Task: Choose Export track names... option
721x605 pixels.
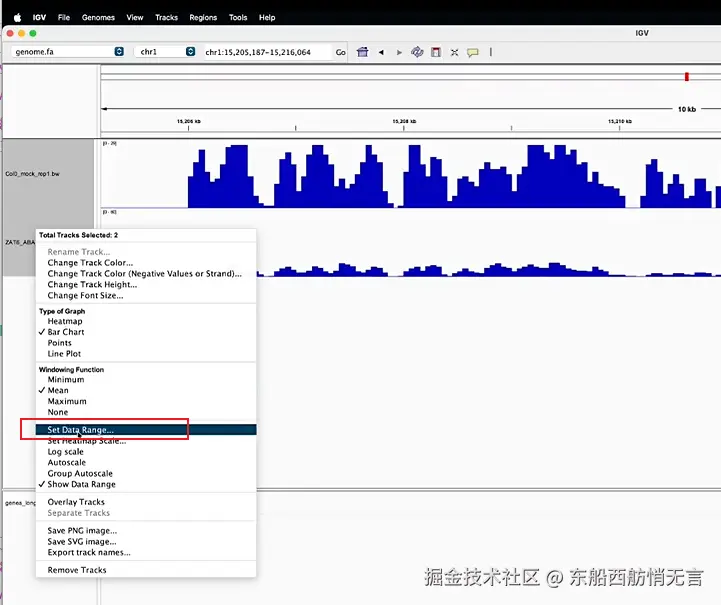Action: pos(146,553)
